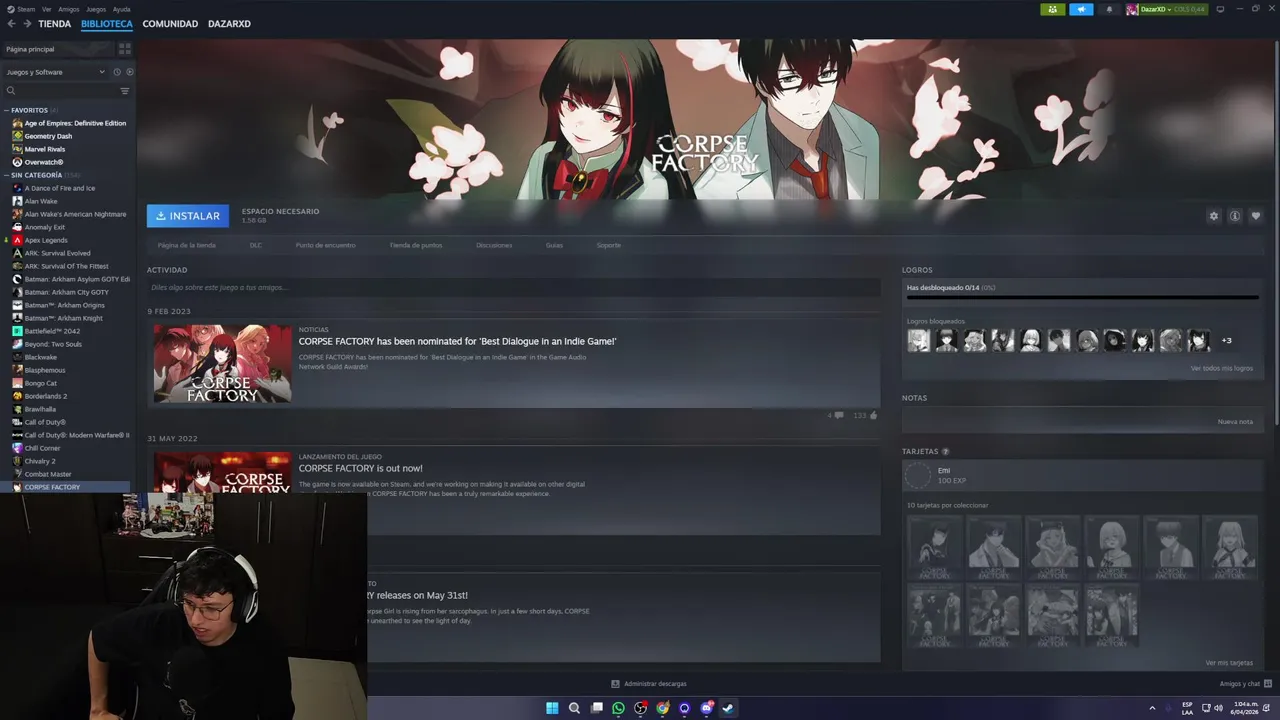Open the cards help question mark
This screenshot has width=1280, height=720.
[945, 452]
